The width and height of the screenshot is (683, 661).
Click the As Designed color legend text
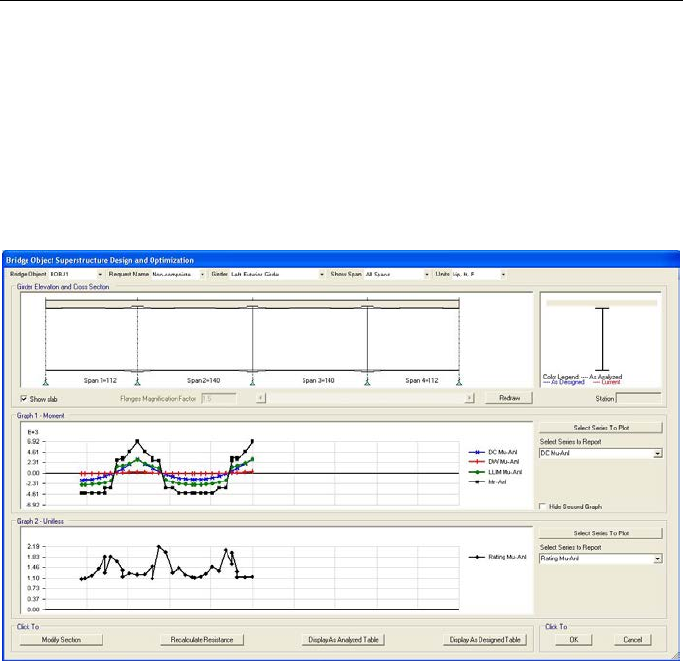coord(568,382)
